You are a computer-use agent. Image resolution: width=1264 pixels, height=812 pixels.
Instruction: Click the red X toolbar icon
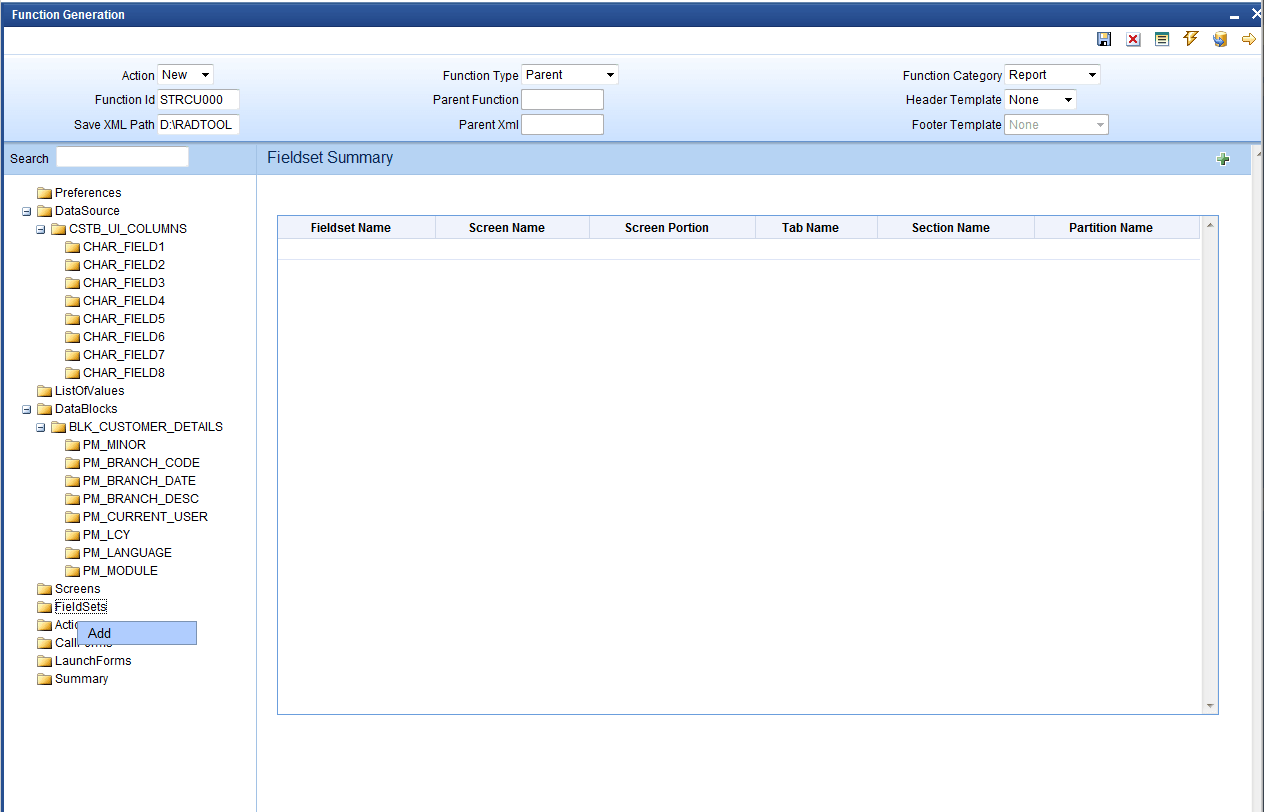(x=1133, y=39)
